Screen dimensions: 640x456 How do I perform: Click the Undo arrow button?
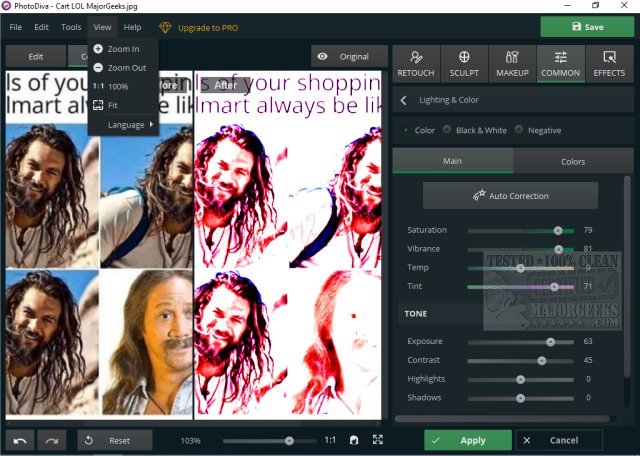click(x=21, y=440)
